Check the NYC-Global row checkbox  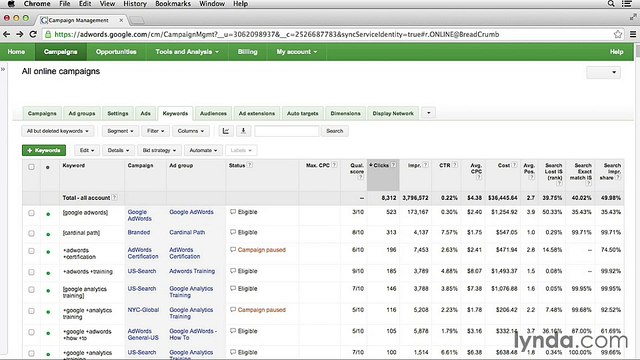pyautogui.click(x=31, y=311)
